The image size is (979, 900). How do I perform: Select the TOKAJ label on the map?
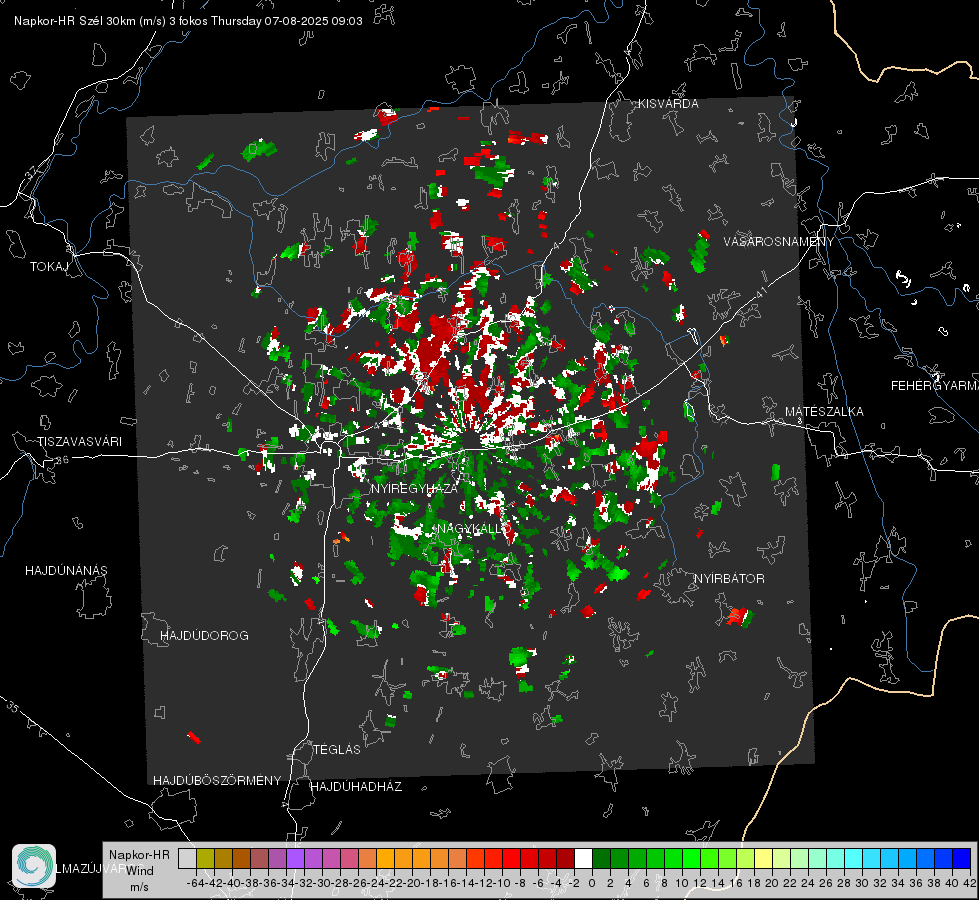click(49, 267)
